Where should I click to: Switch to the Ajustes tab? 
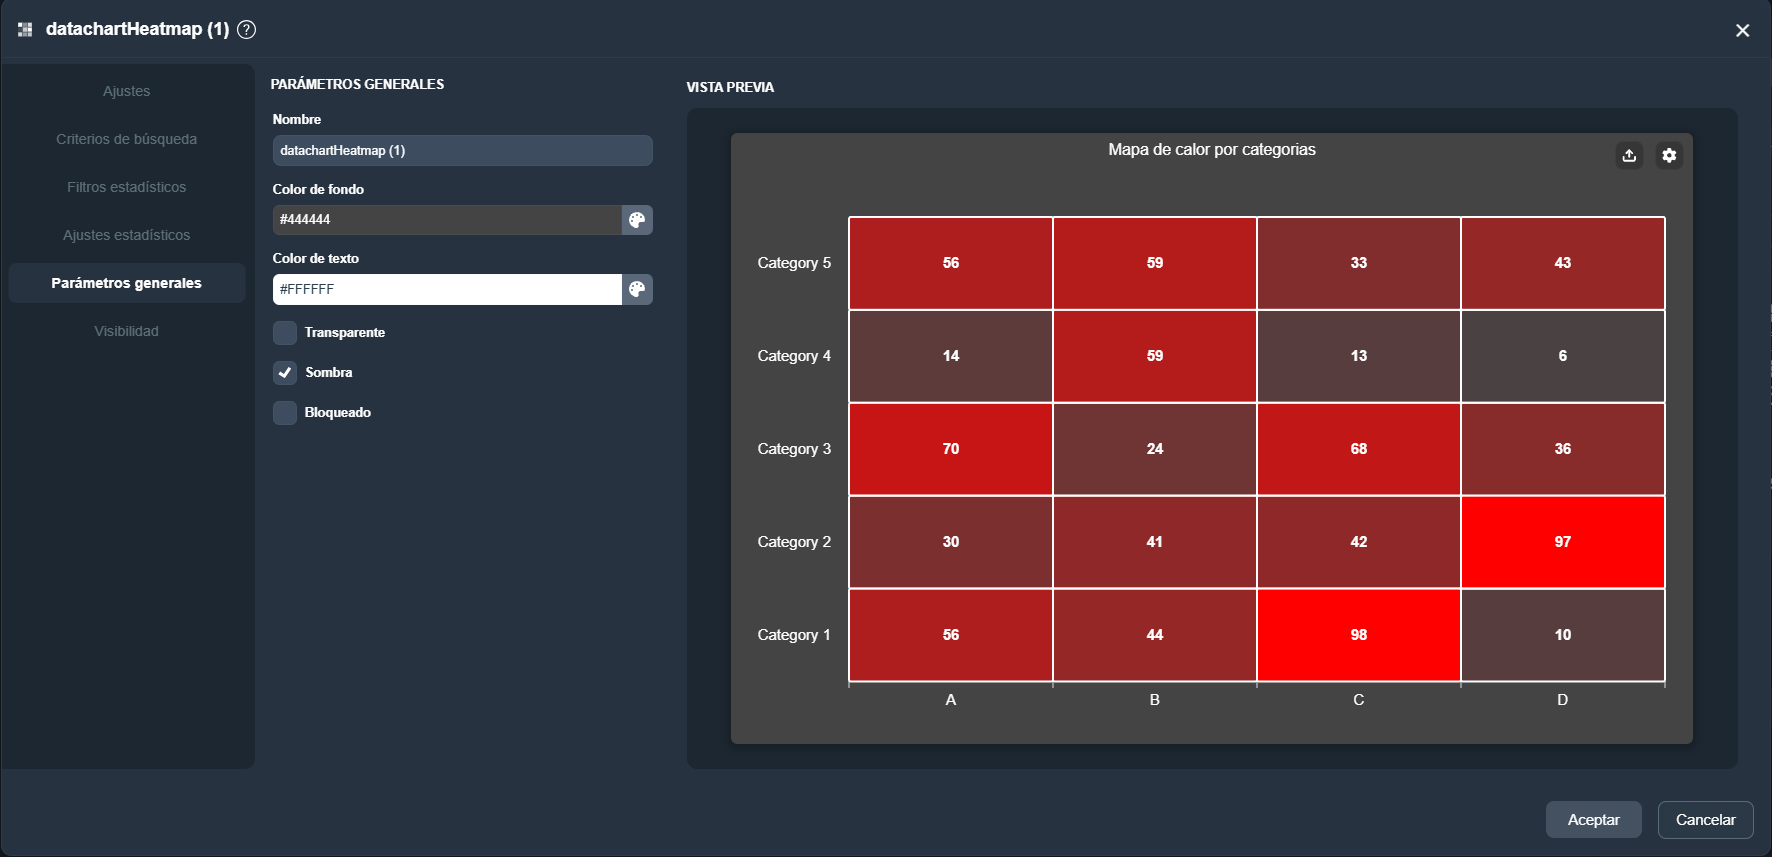[x=127, y=91]
